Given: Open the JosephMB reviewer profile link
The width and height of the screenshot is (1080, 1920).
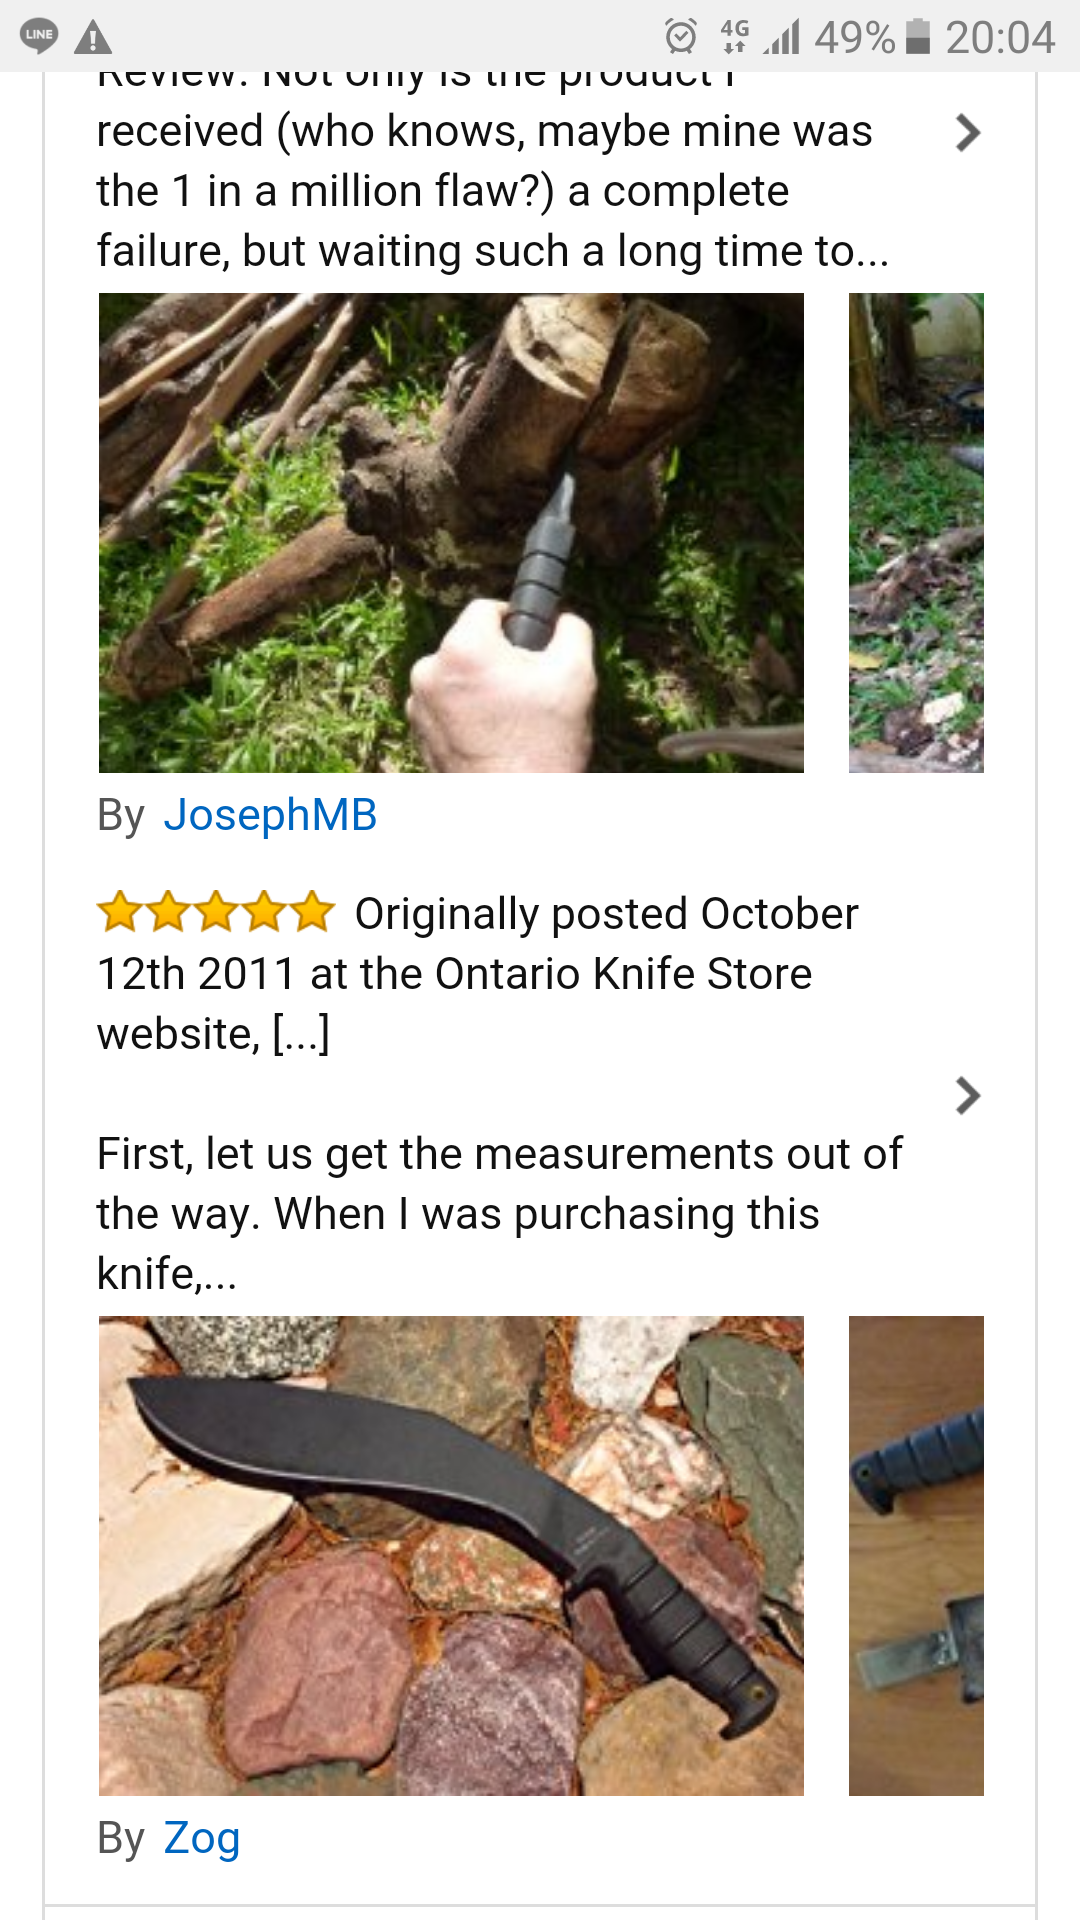Looking at the screenshot, I should pos(270,815).
